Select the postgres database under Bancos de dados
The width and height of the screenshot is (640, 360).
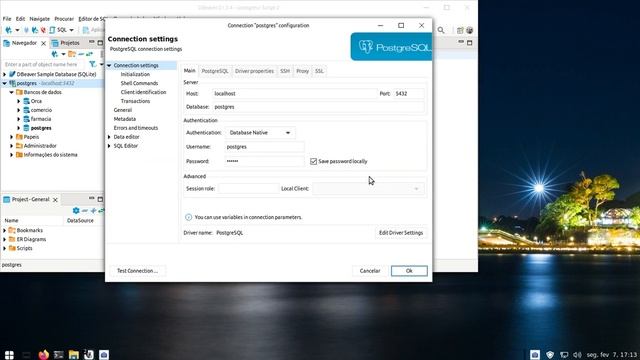tap(41, 128)
